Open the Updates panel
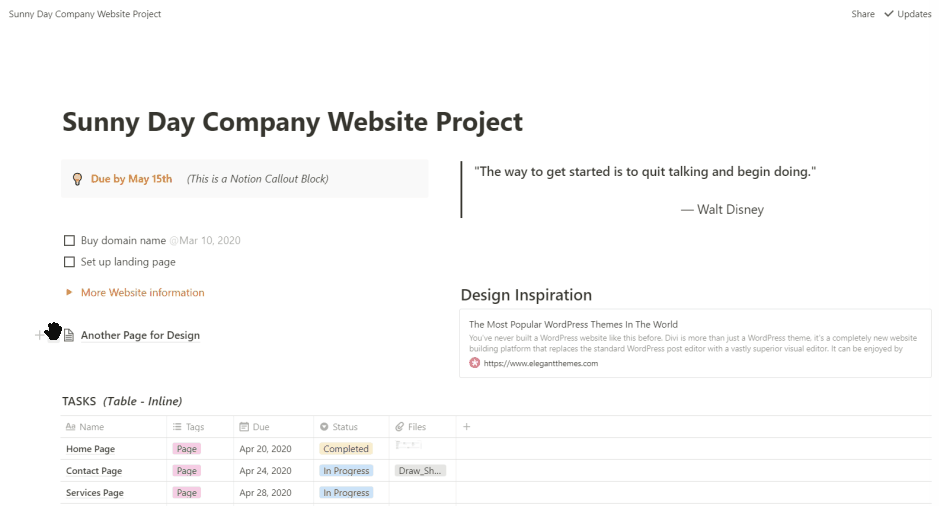940x506 pixels. pos(908,14)
